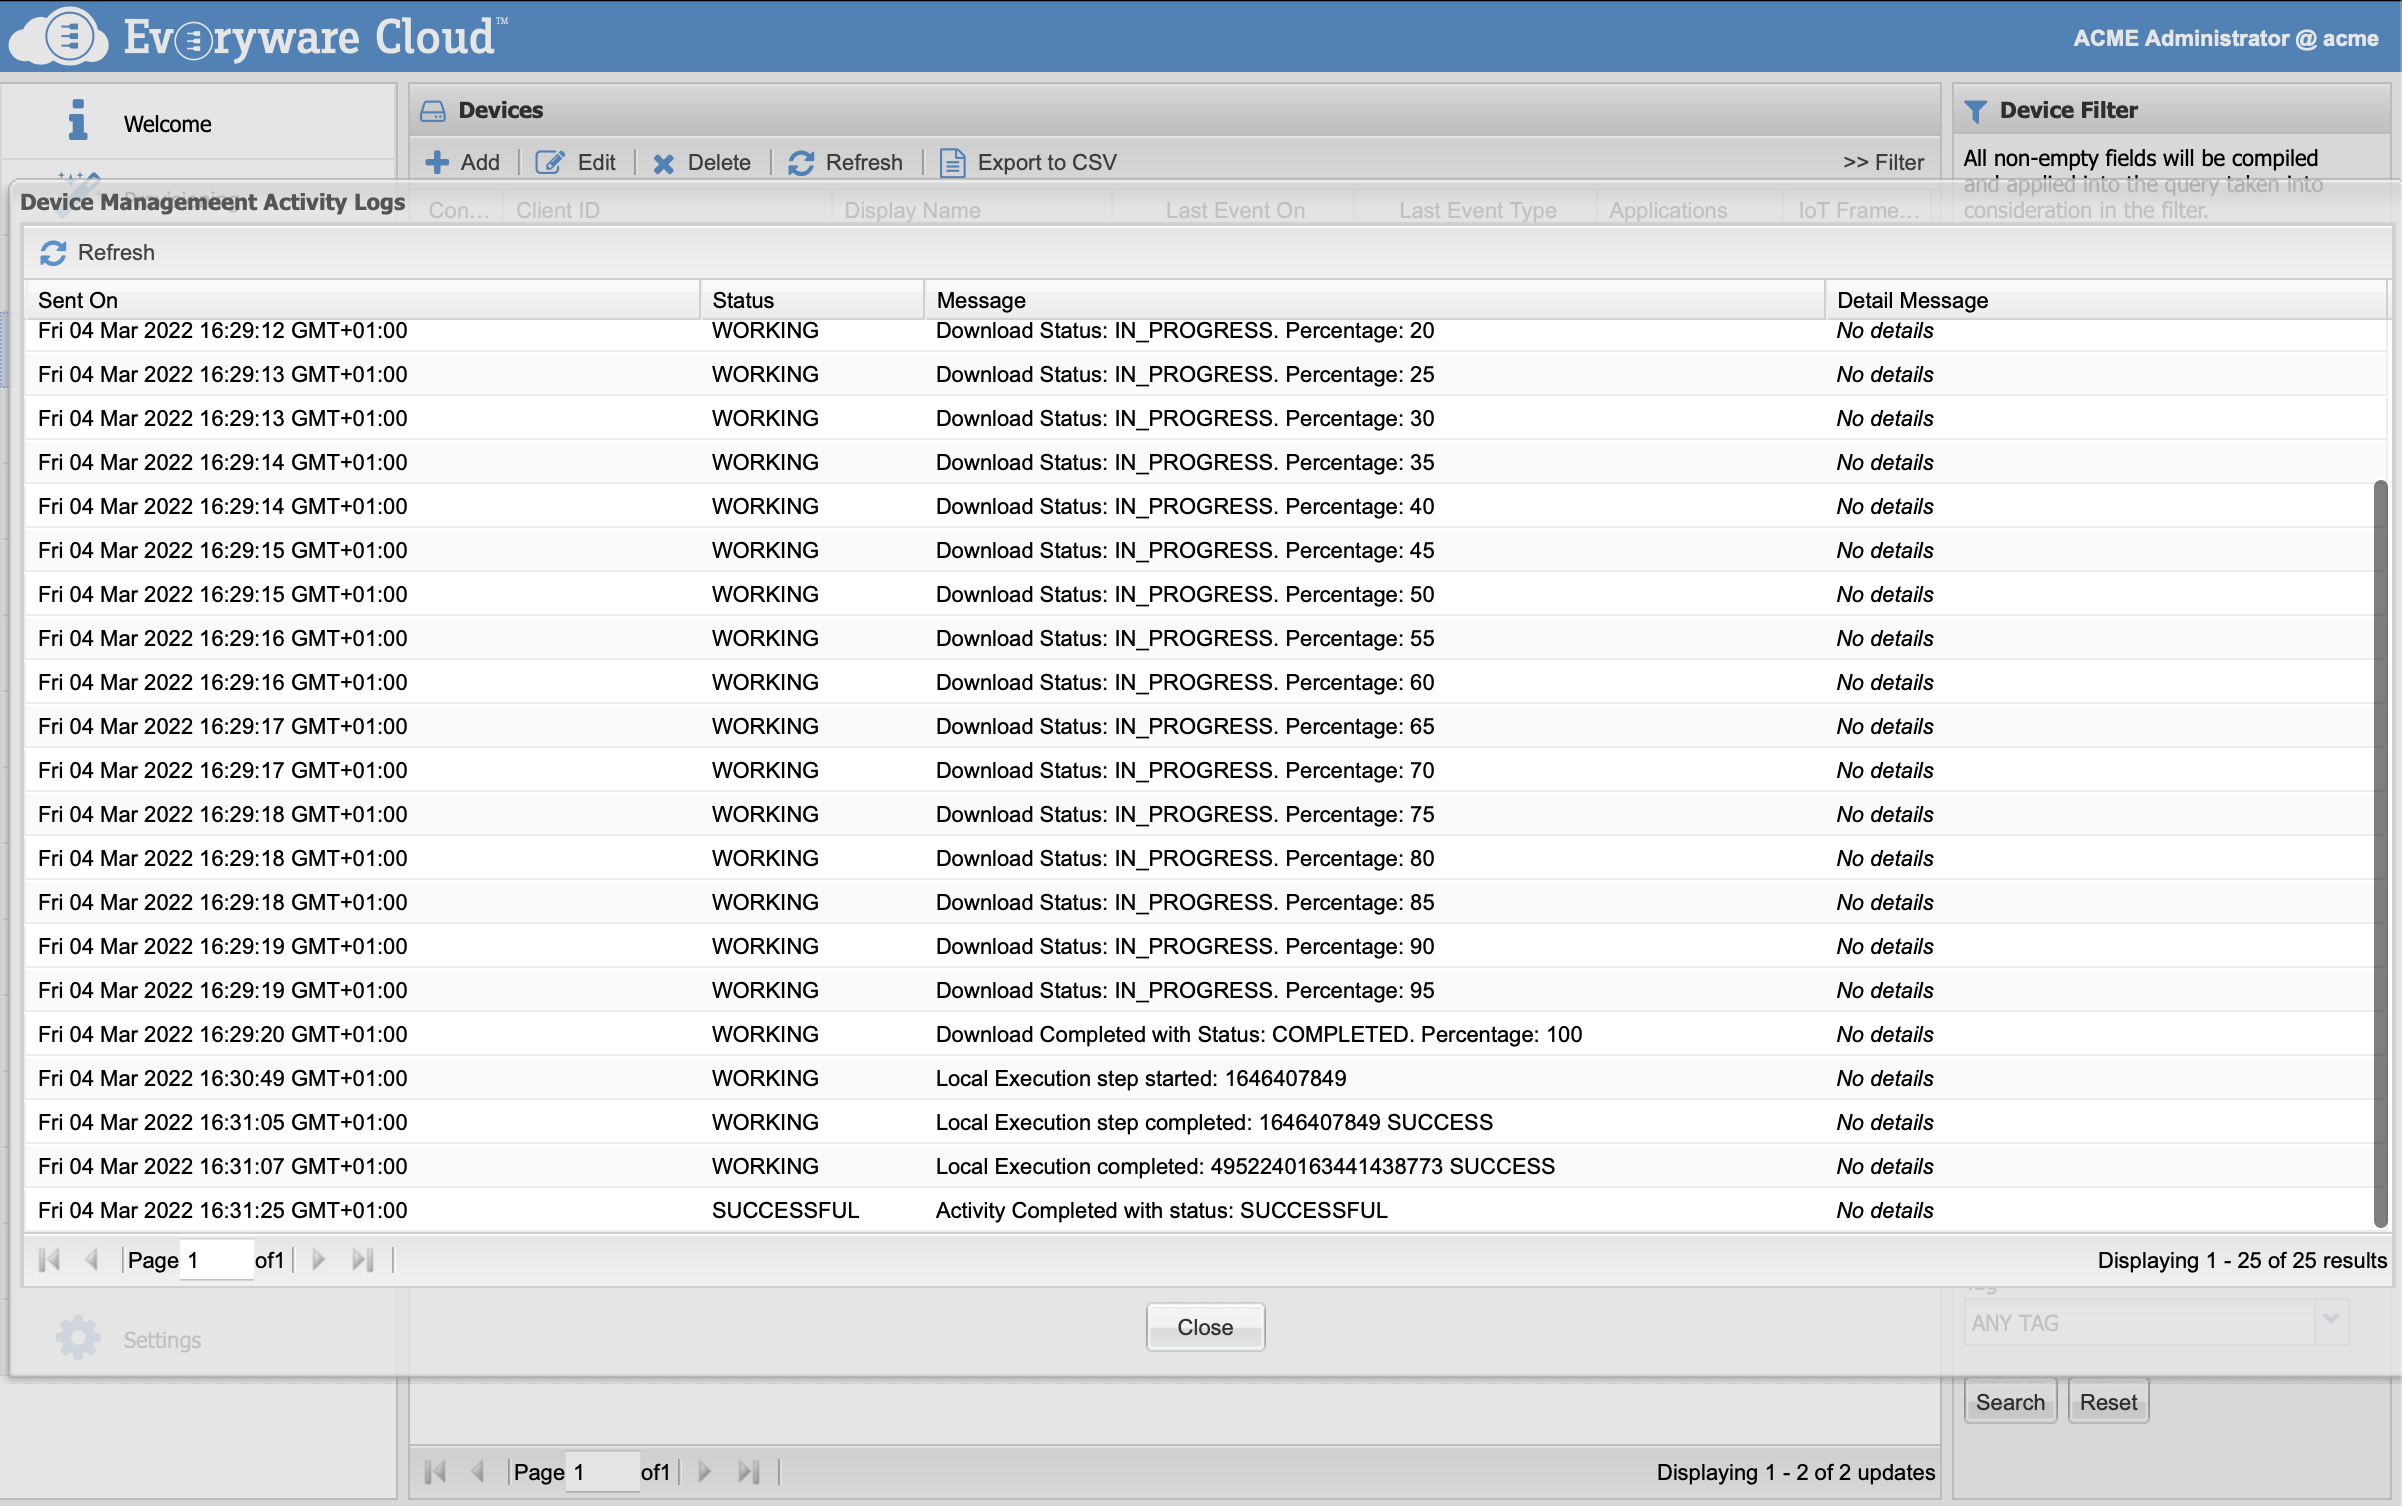
Task: Click the Reset button in Device Filter
Action: click(2108, 1402)
